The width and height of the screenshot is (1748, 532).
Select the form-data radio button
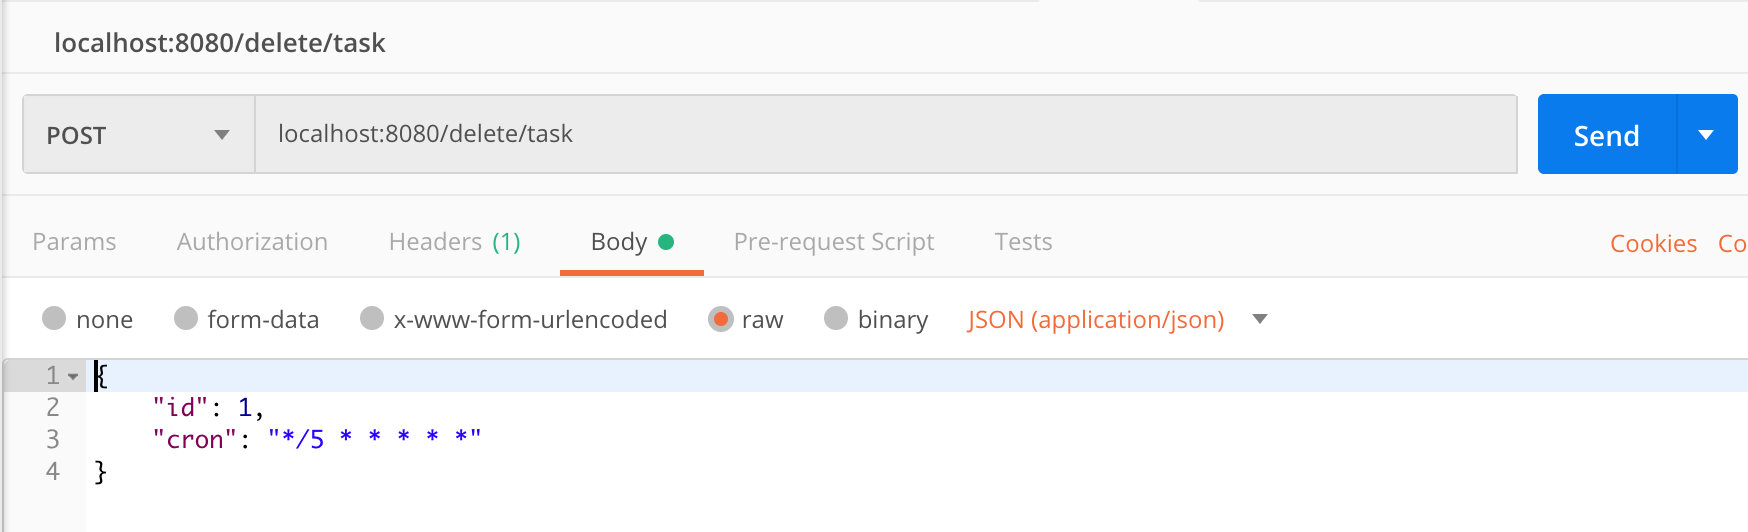(x=186, y=318)
